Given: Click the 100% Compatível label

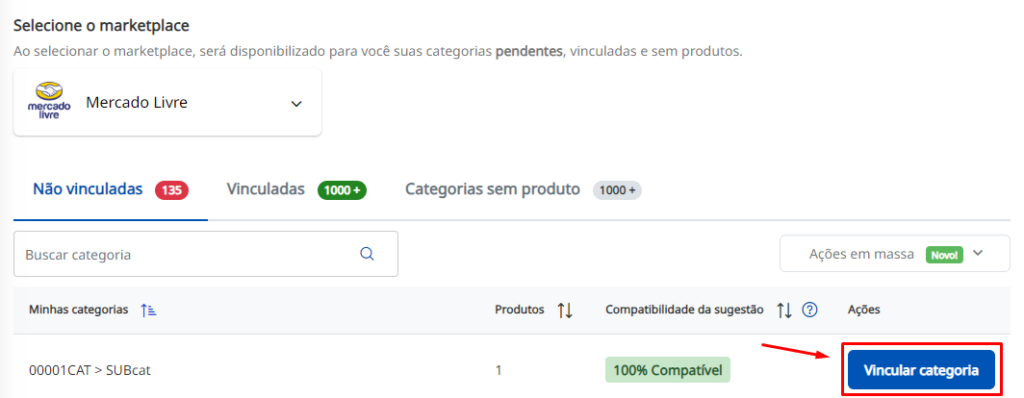Looking at the screenshot, I should pos(667,370).
